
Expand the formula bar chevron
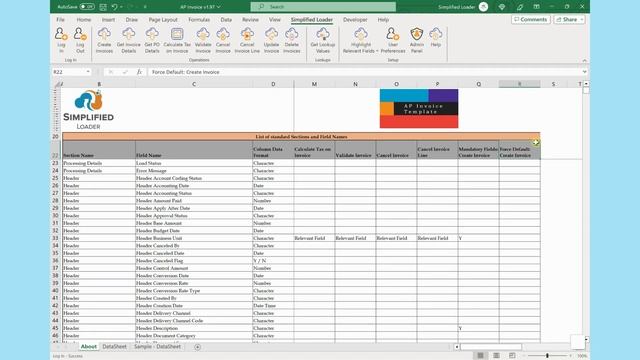584,72
